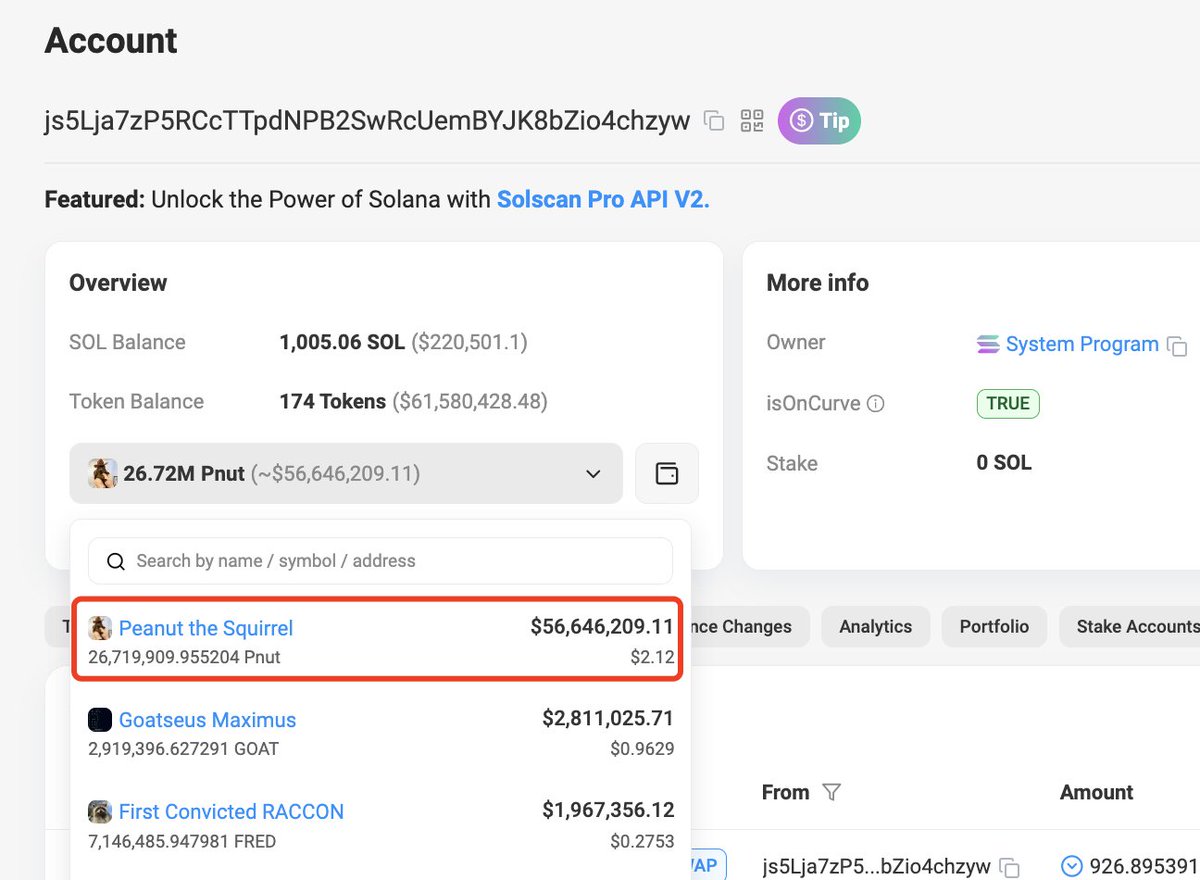Click the isOnCurve info icon
Viewport: 1200px width, 880px height.
click(875, 404)
